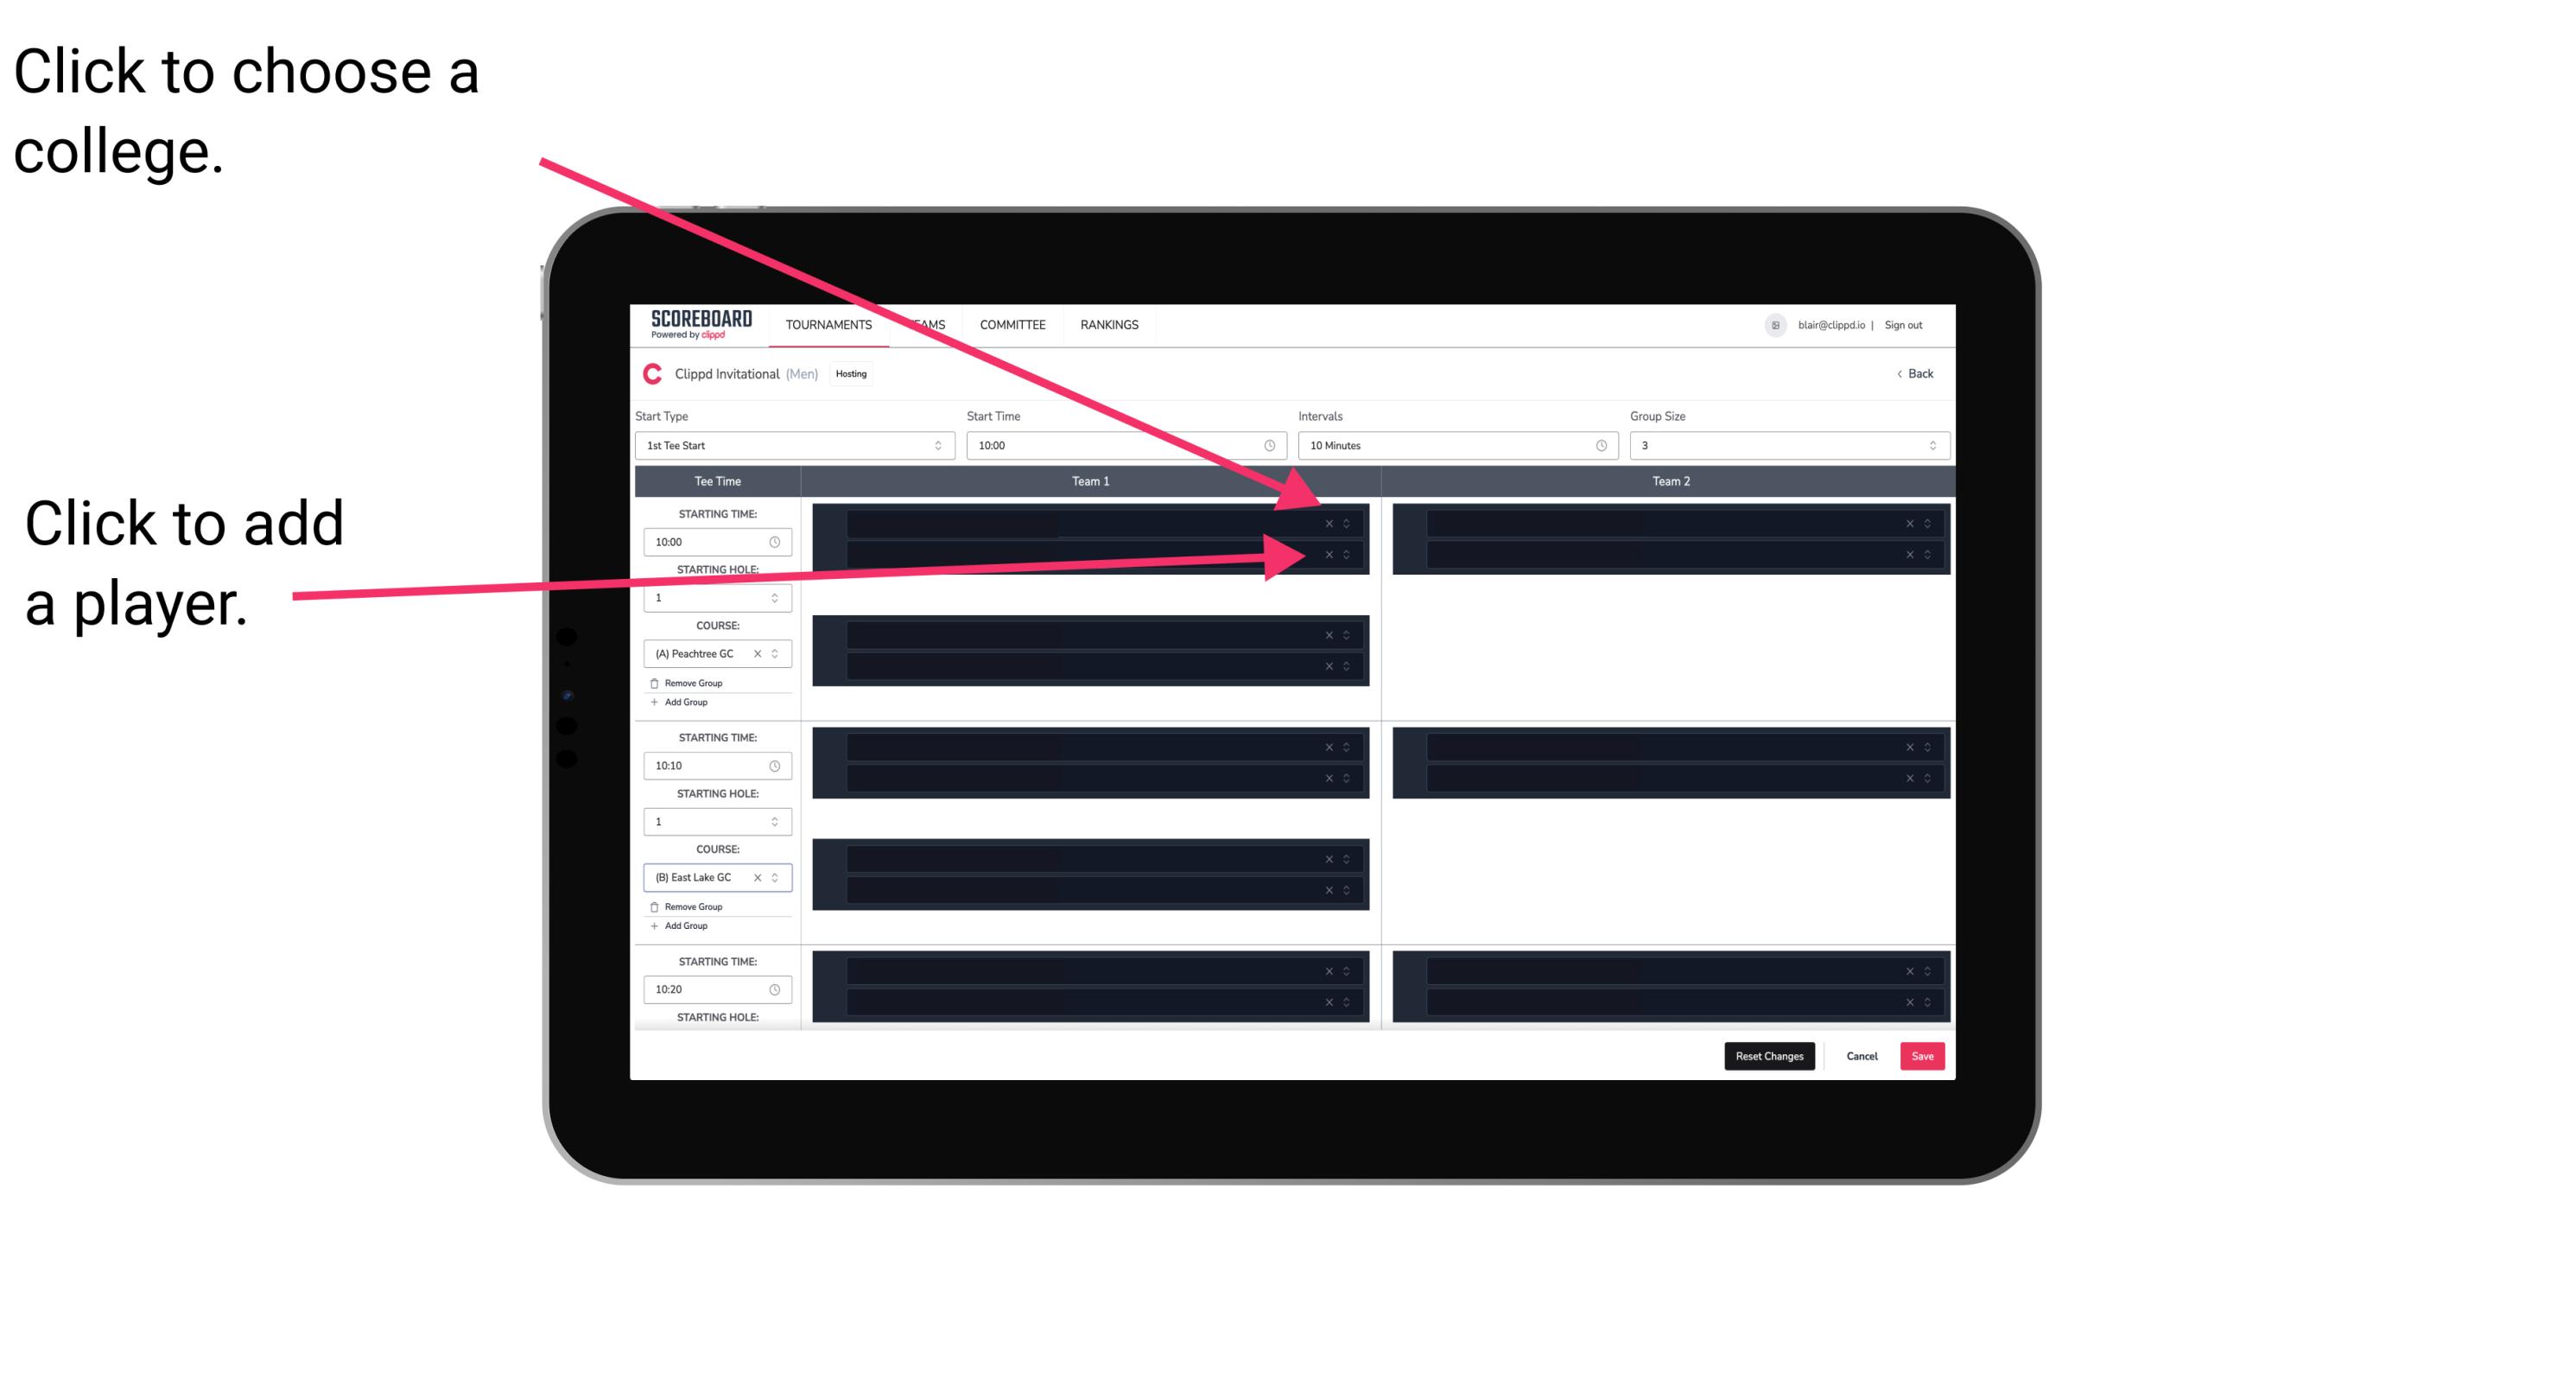
Task: Select the RANKINGS tab
Action: 1111,326
